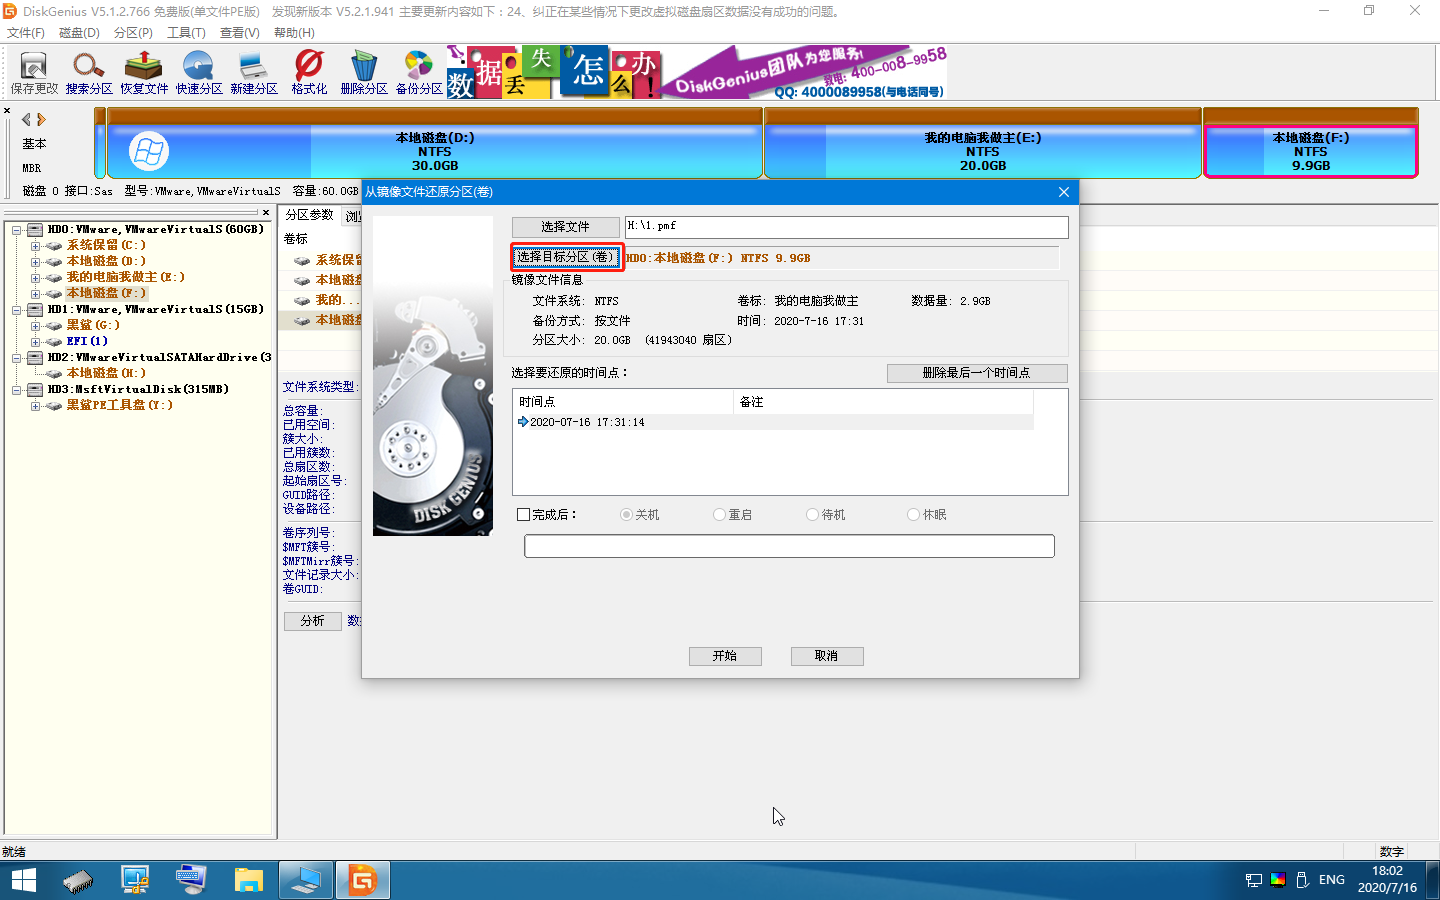1440x900 pixels.
Task: Close the restore partition dialog with X
Action: pyautogui.click(x=1064, y=192)
